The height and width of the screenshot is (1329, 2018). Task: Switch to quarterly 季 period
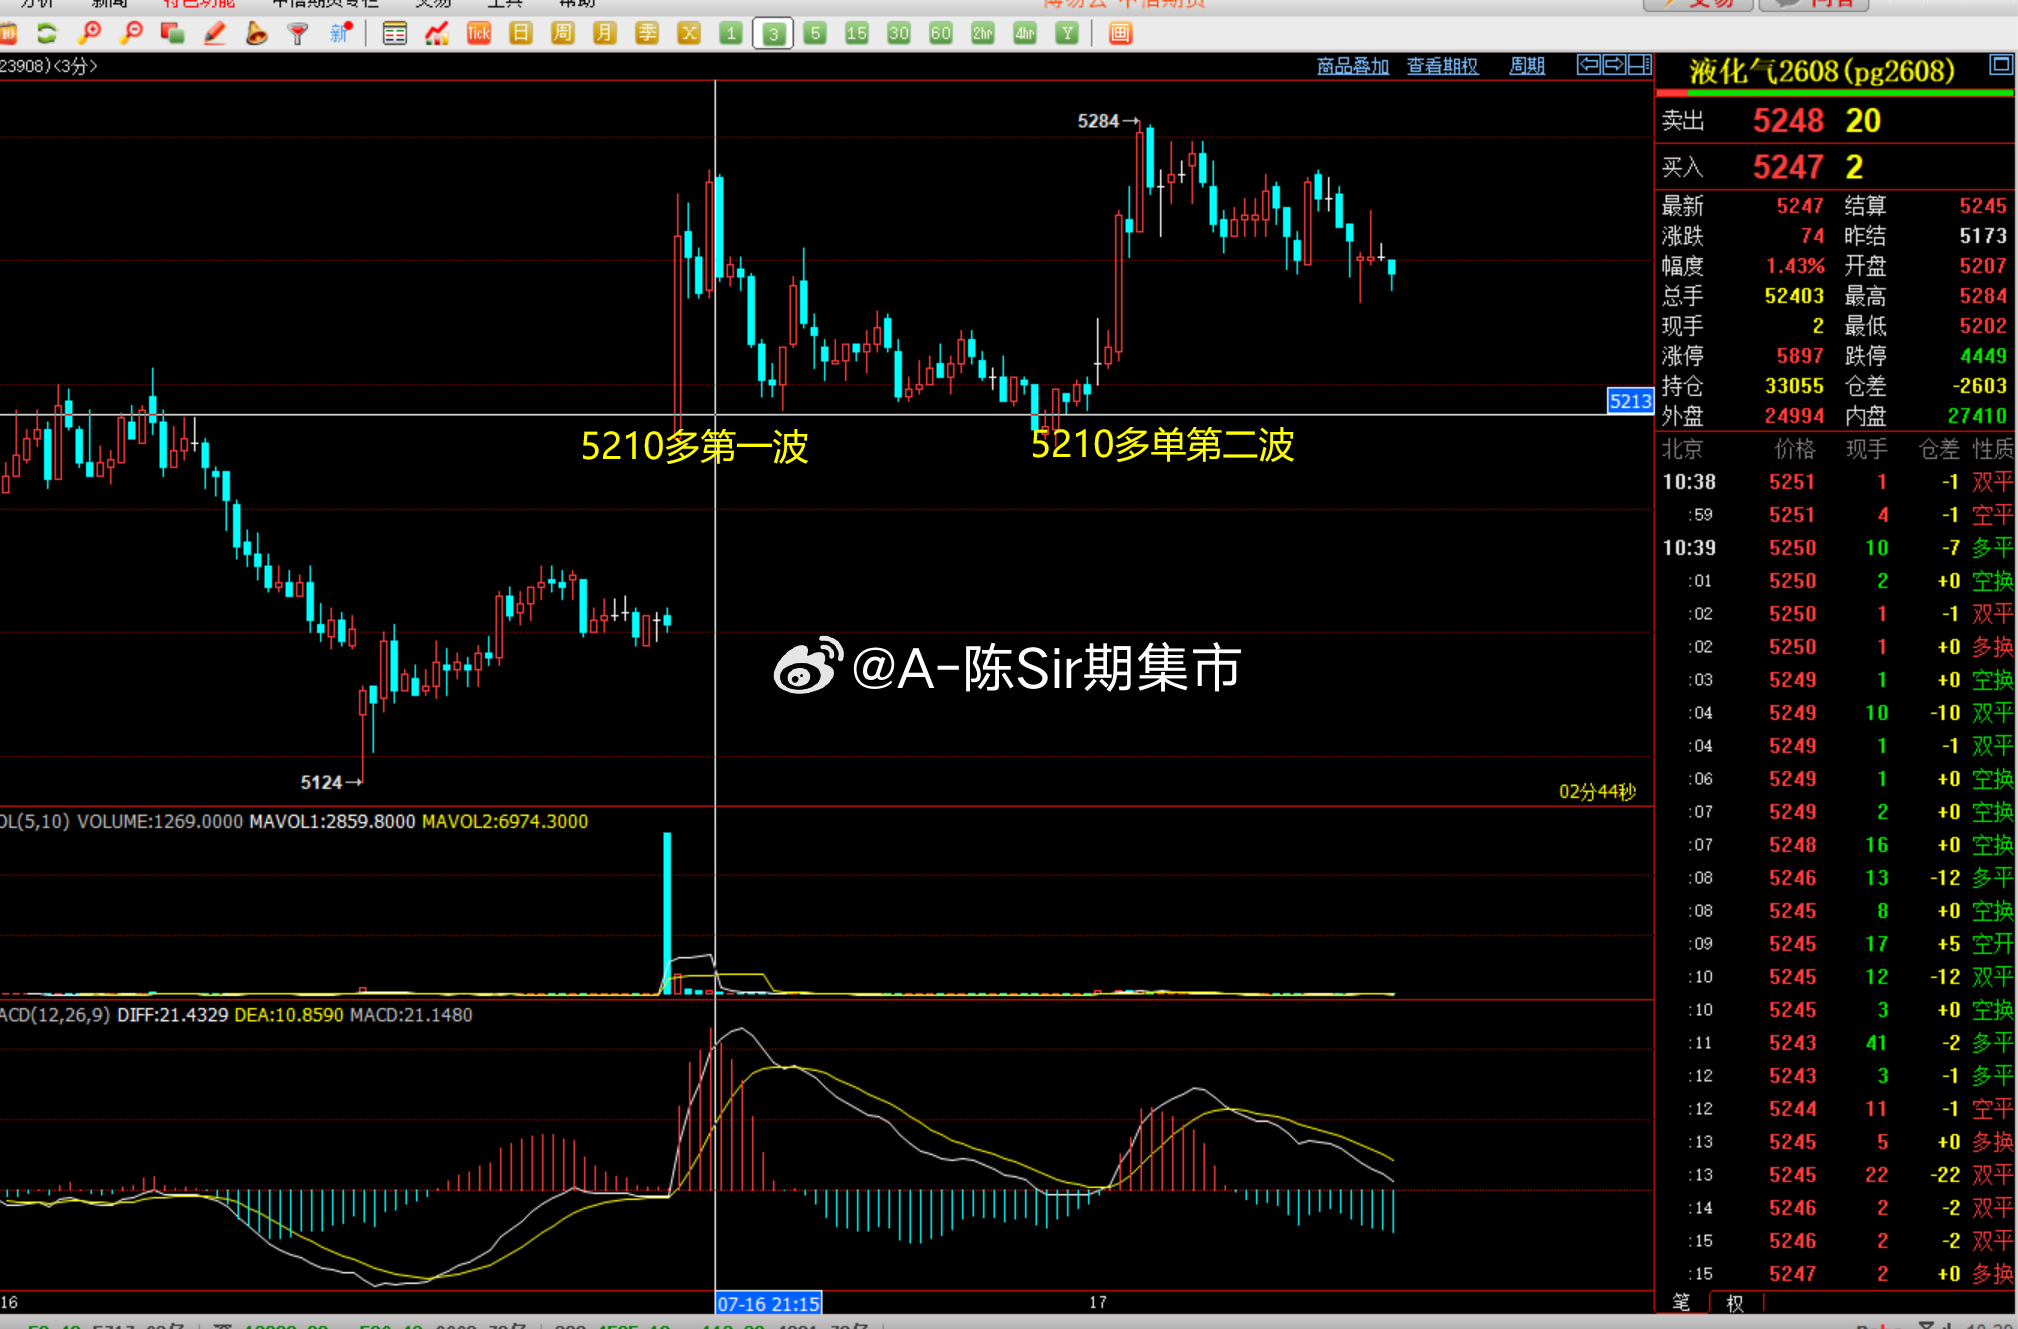pyautogui.click(x=647, y=34)
